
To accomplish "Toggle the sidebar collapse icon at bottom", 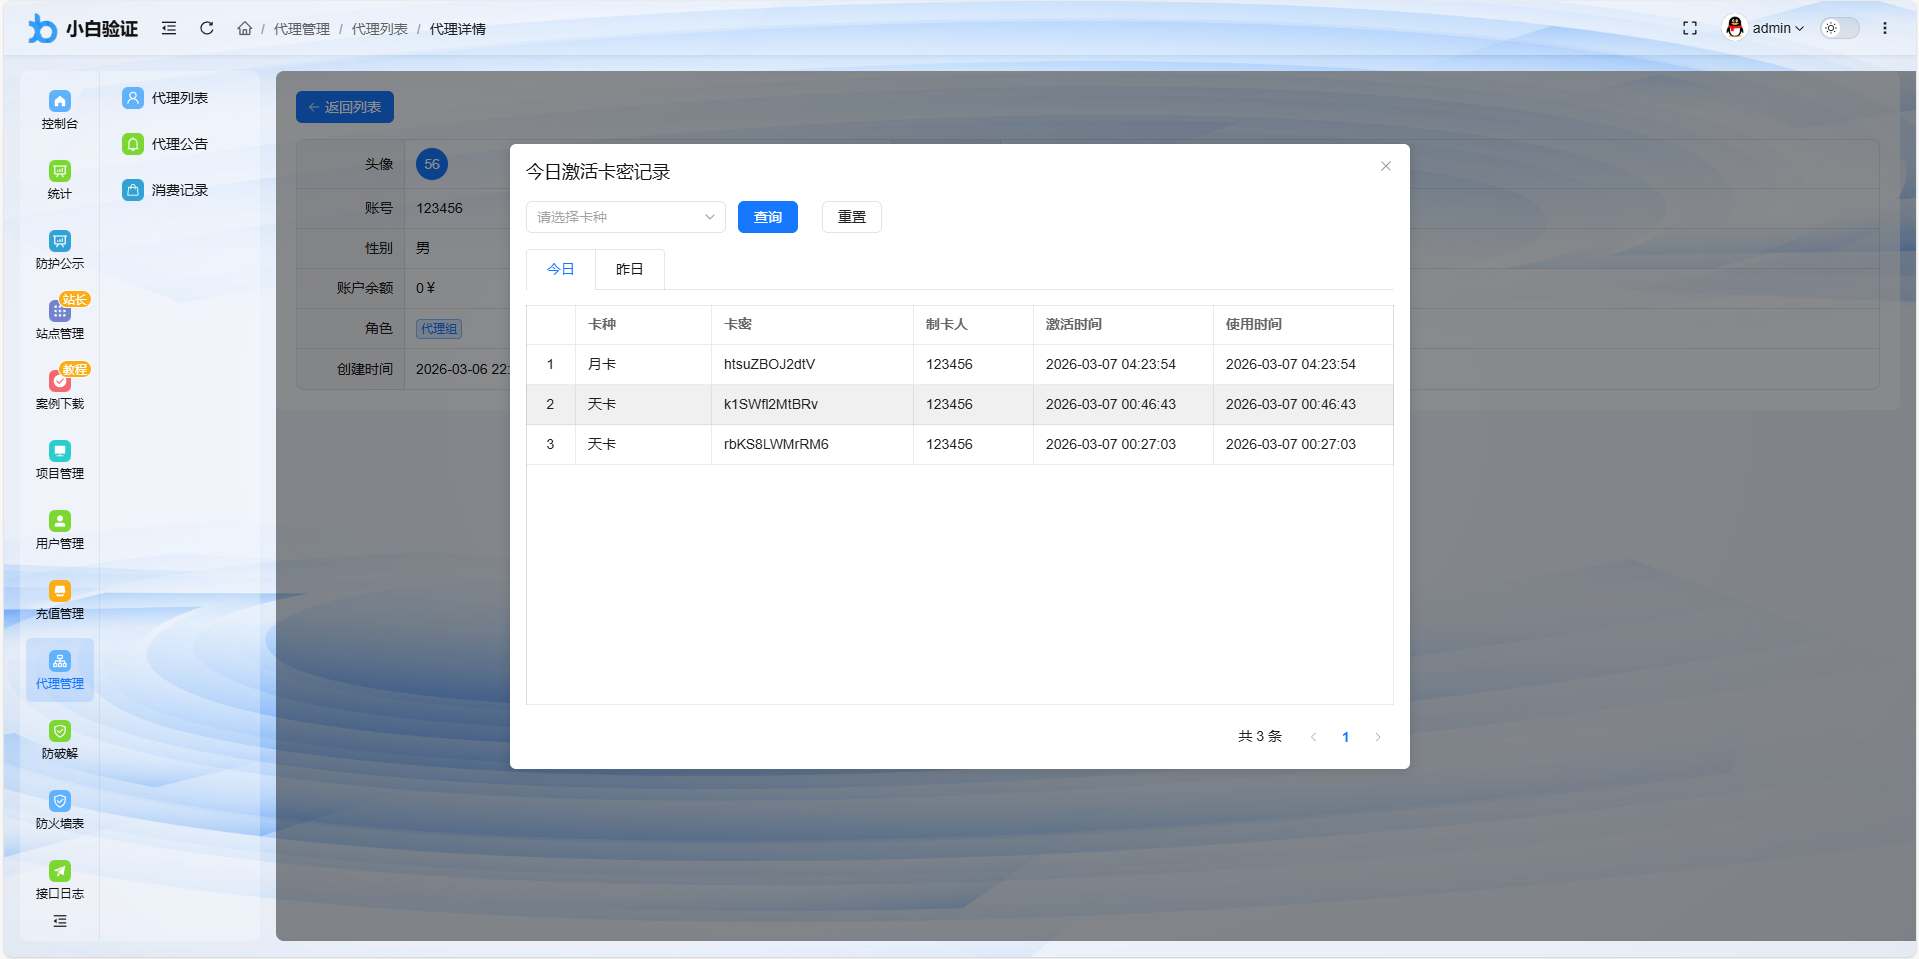I will point(59,922).
